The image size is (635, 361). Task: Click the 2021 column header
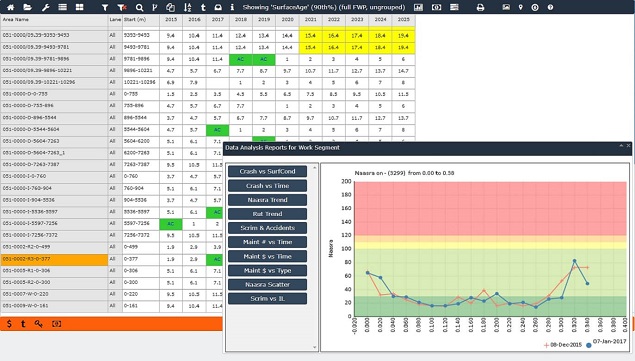(311, 20)
